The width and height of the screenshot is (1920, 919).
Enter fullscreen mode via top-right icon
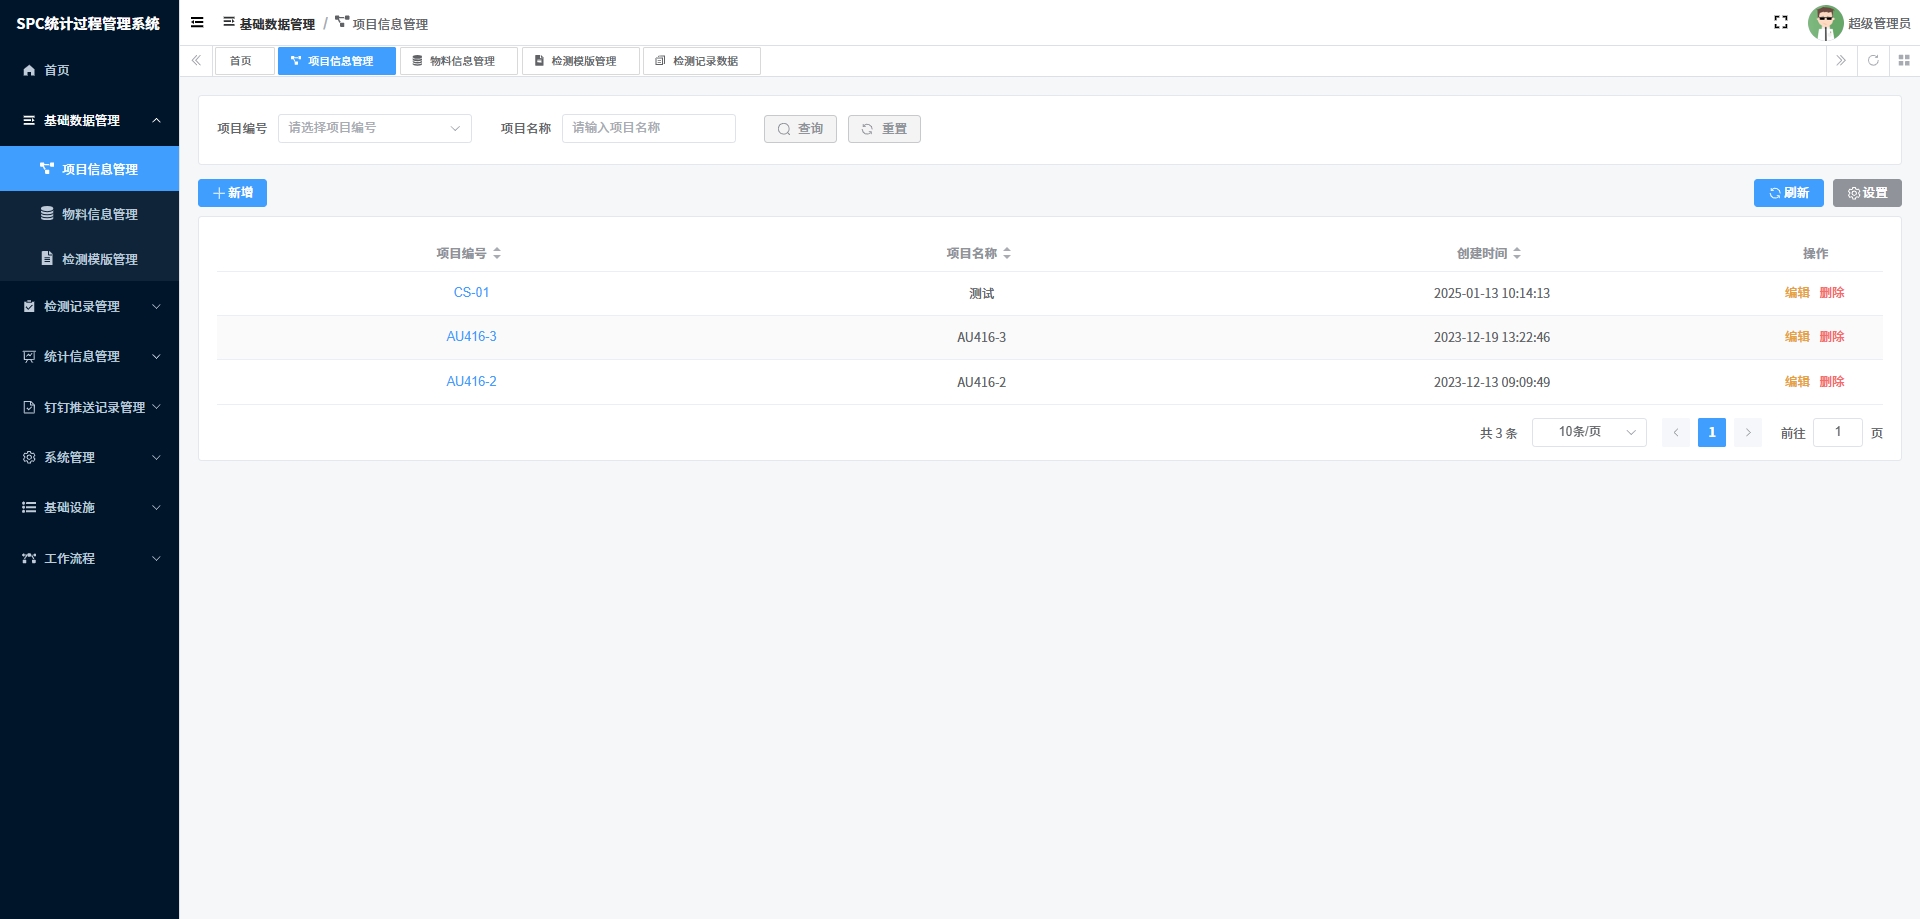coord(1781,22)
